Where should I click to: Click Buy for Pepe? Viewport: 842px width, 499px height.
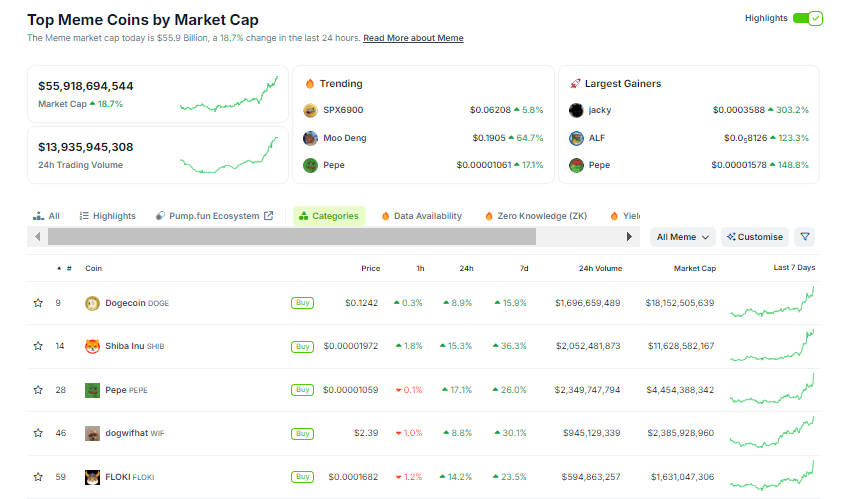click(302, 390)
